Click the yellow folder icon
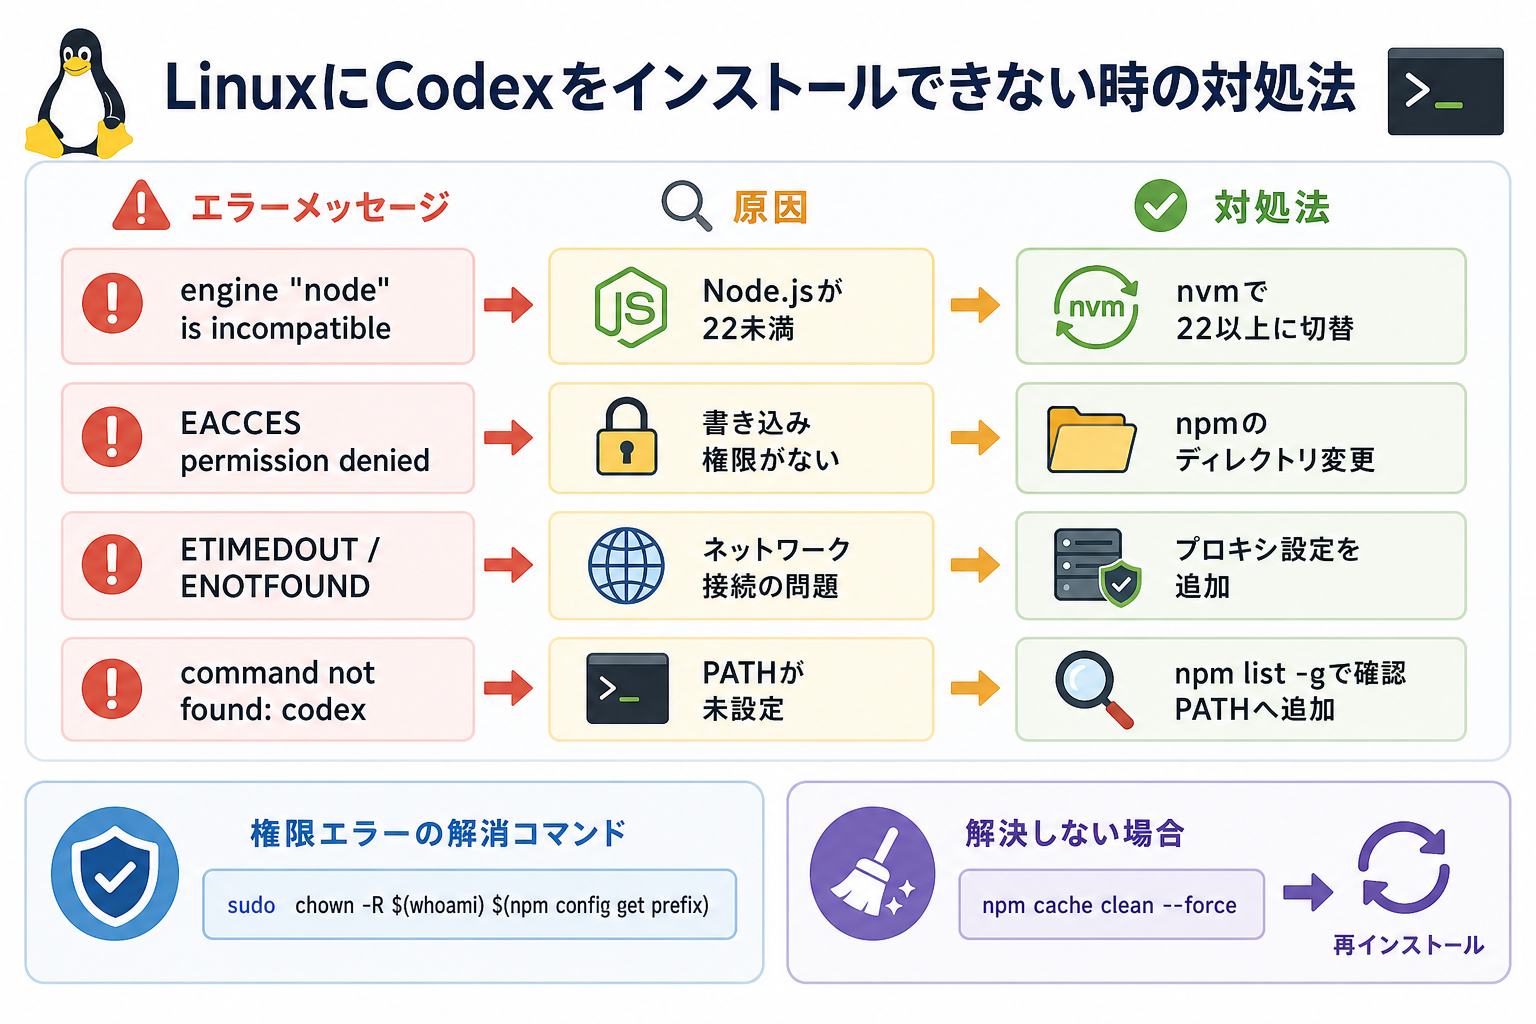 tap(1091, 439)
